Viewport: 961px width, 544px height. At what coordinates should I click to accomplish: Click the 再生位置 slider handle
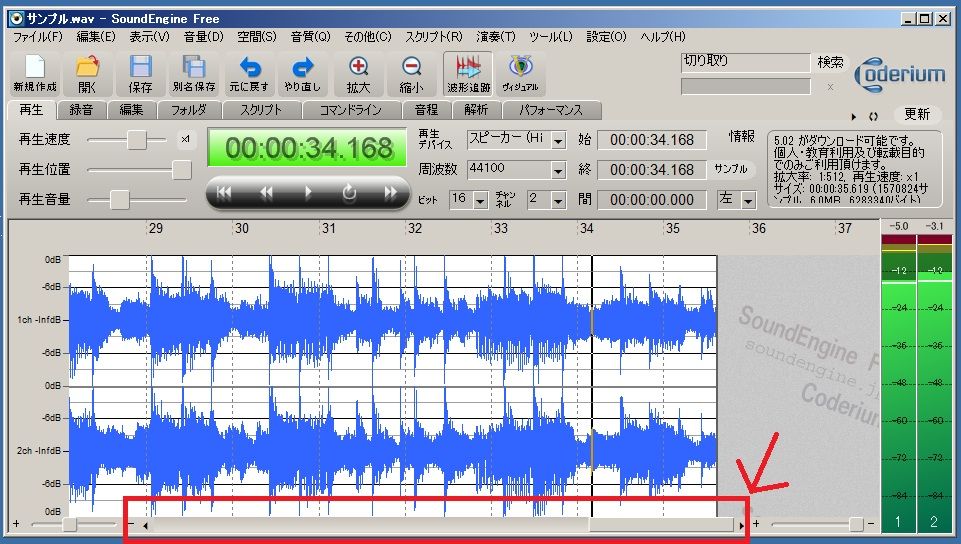coord(181,170)
